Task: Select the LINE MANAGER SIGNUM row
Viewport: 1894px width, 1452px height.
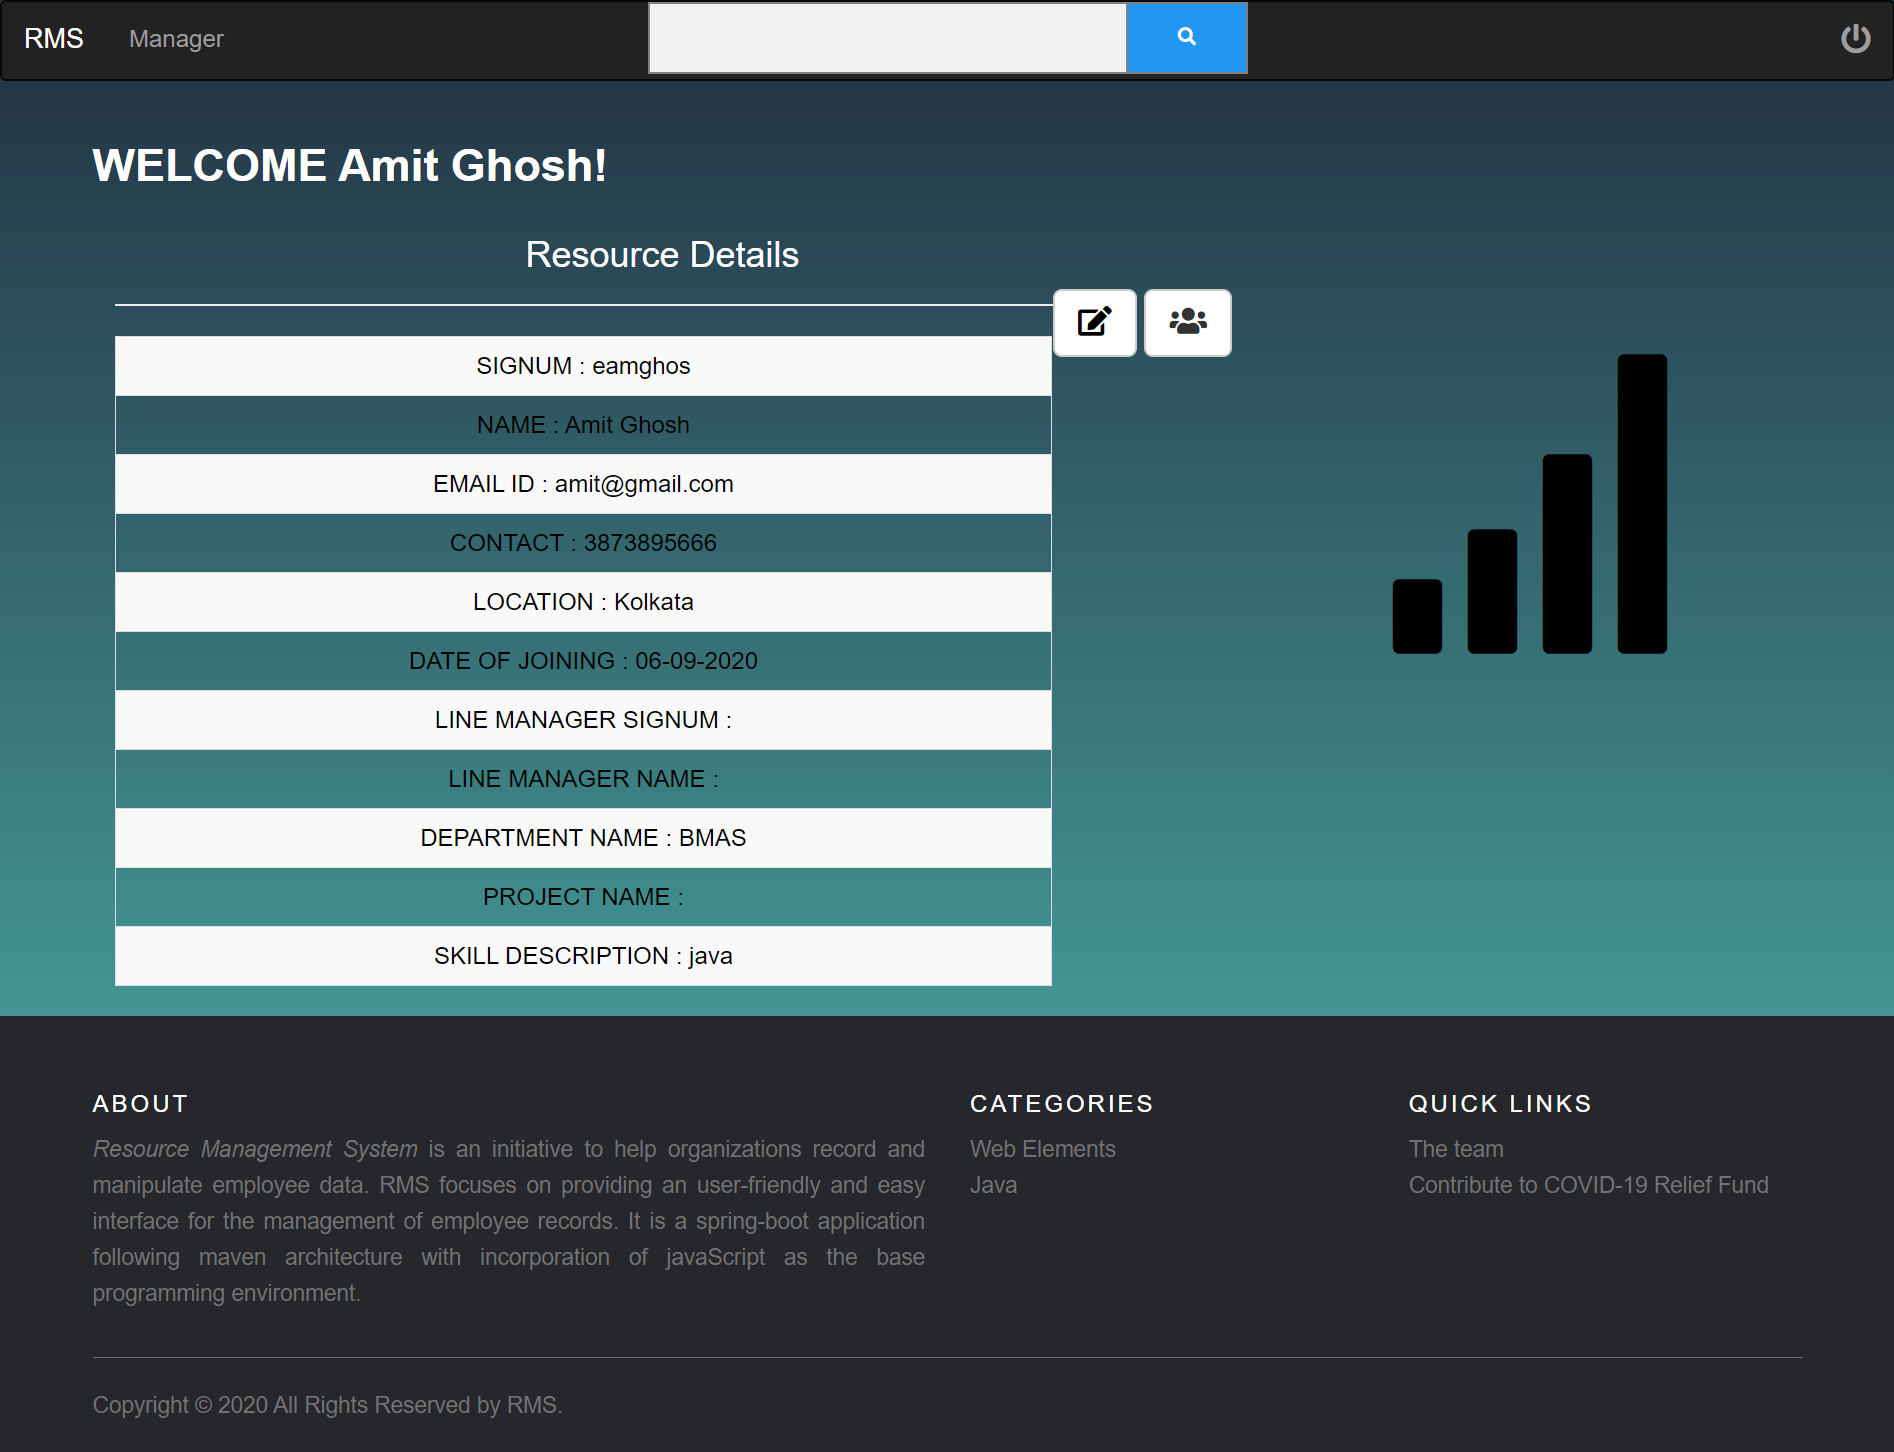Action: click(x=583, y=720)
